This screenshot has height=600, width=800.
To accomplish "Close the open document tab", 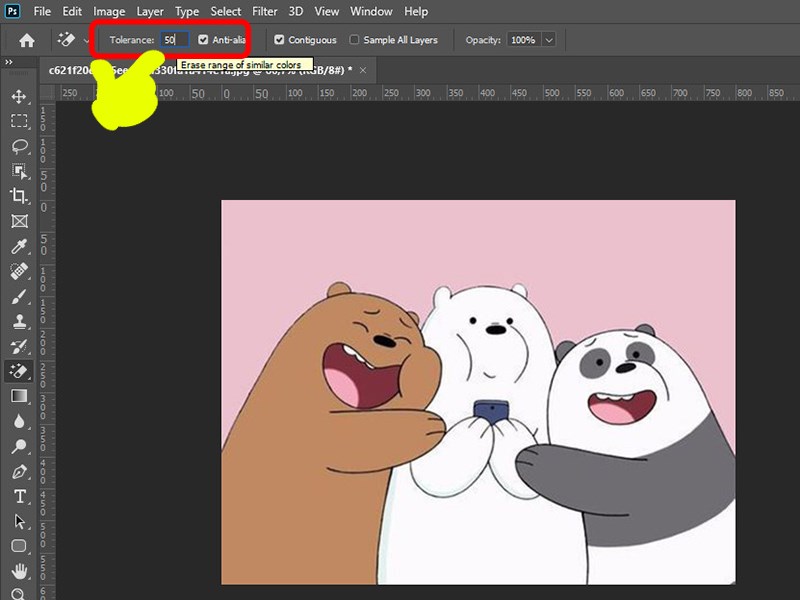I will click(x=363, y=70).
